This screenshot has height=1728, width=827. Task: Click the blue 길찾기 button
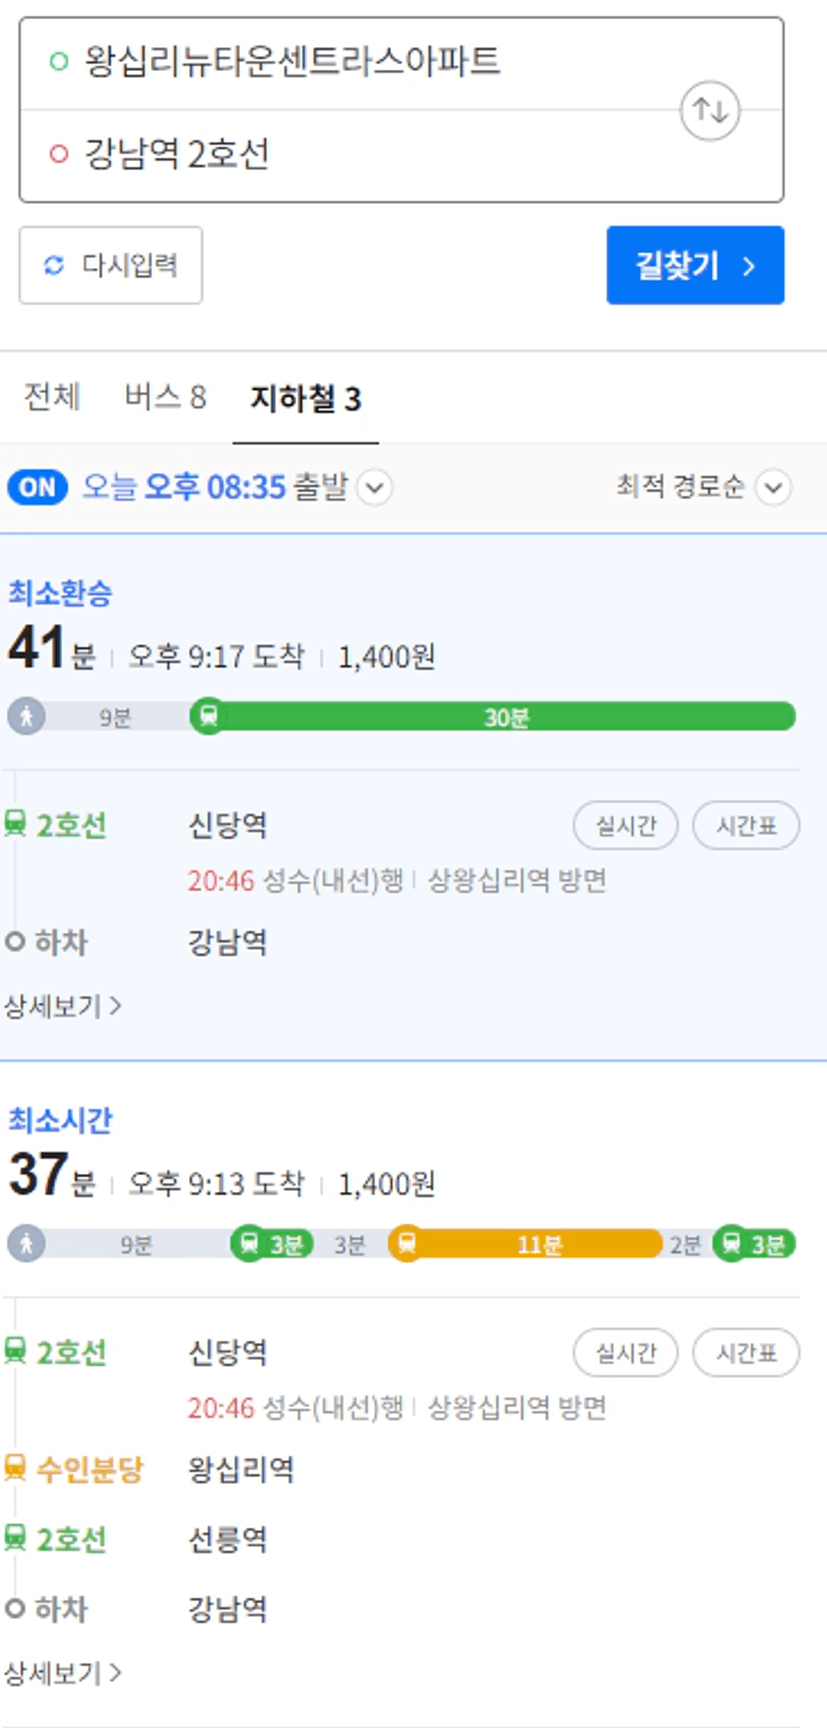(x=695, y=265)
